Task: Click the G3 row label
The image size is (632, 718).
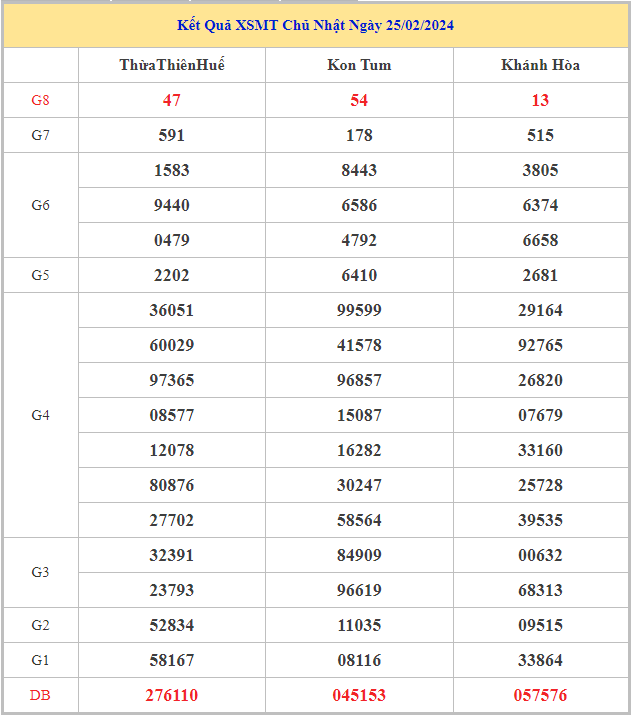Action: click(40, 572)
